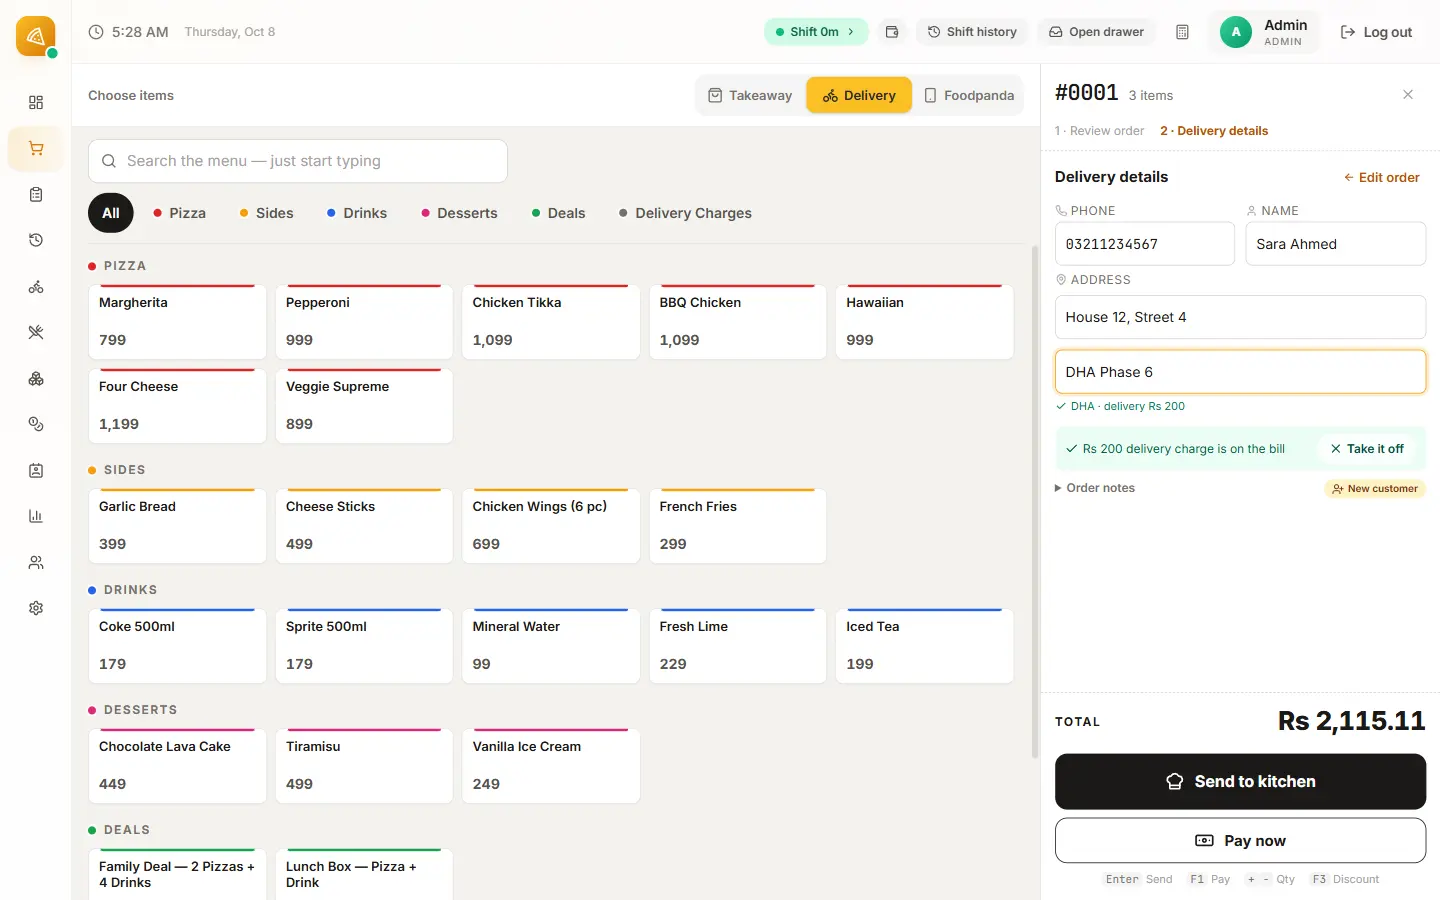
Task: Click the Open drawer button
Action: [x=1096, y=32]
